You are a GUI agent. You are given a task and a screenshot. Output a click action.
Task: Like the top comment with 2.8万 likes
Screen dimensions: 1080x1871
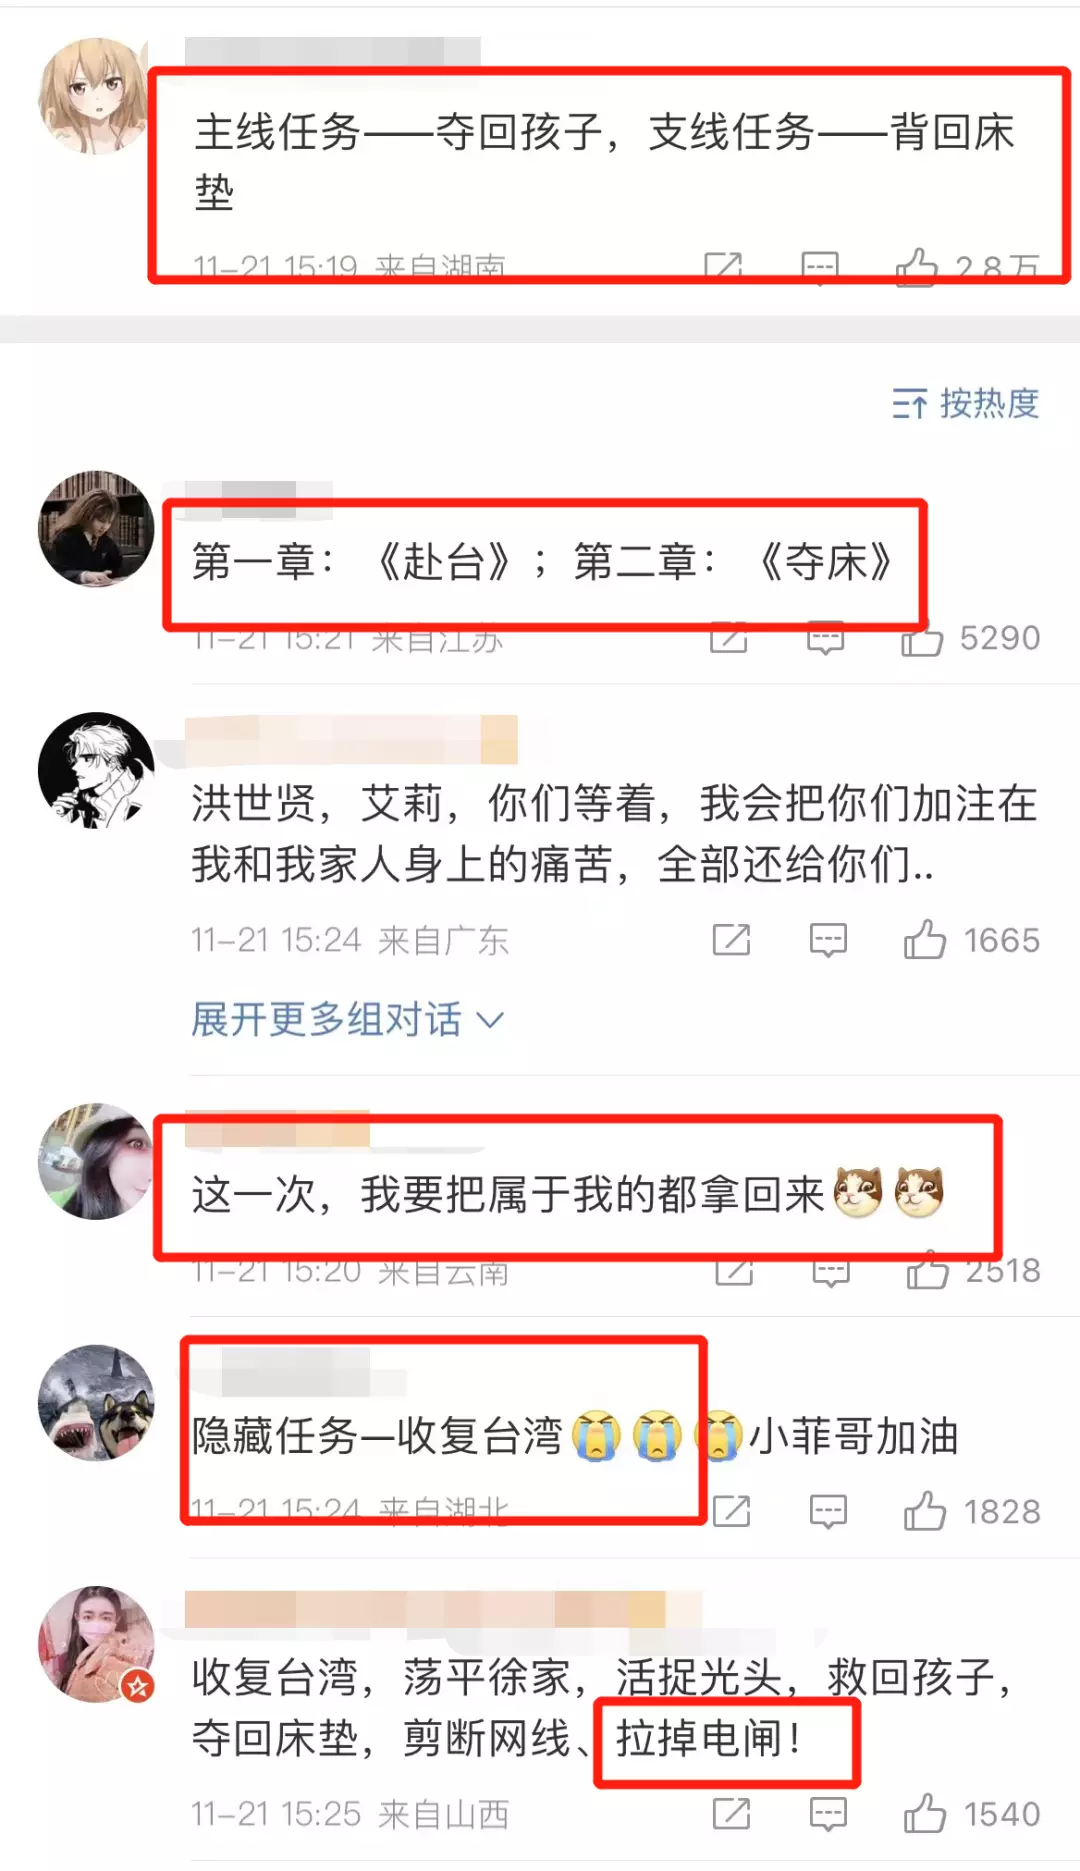[x=917, y=267]
